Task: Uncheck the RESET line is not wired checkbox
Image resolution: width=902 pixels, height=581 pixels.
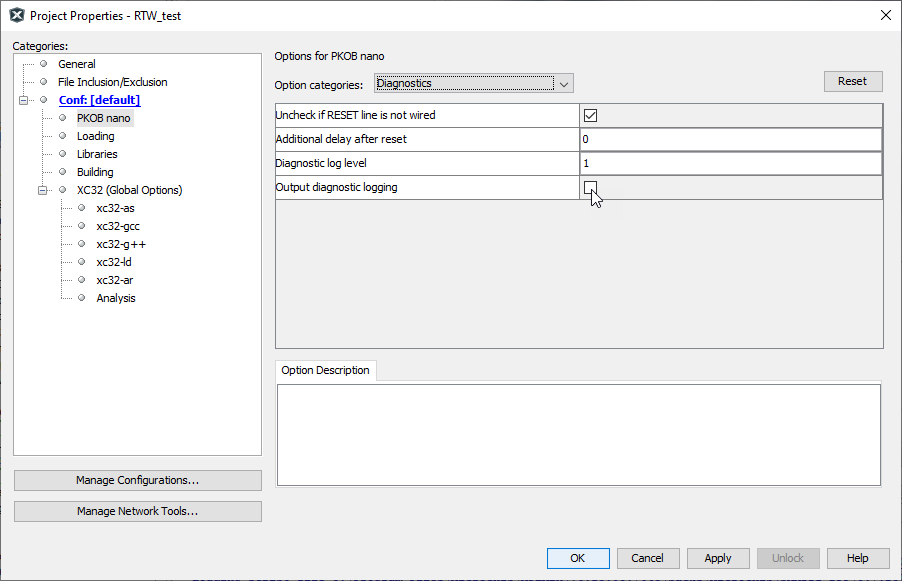Action: pos(590,115)
